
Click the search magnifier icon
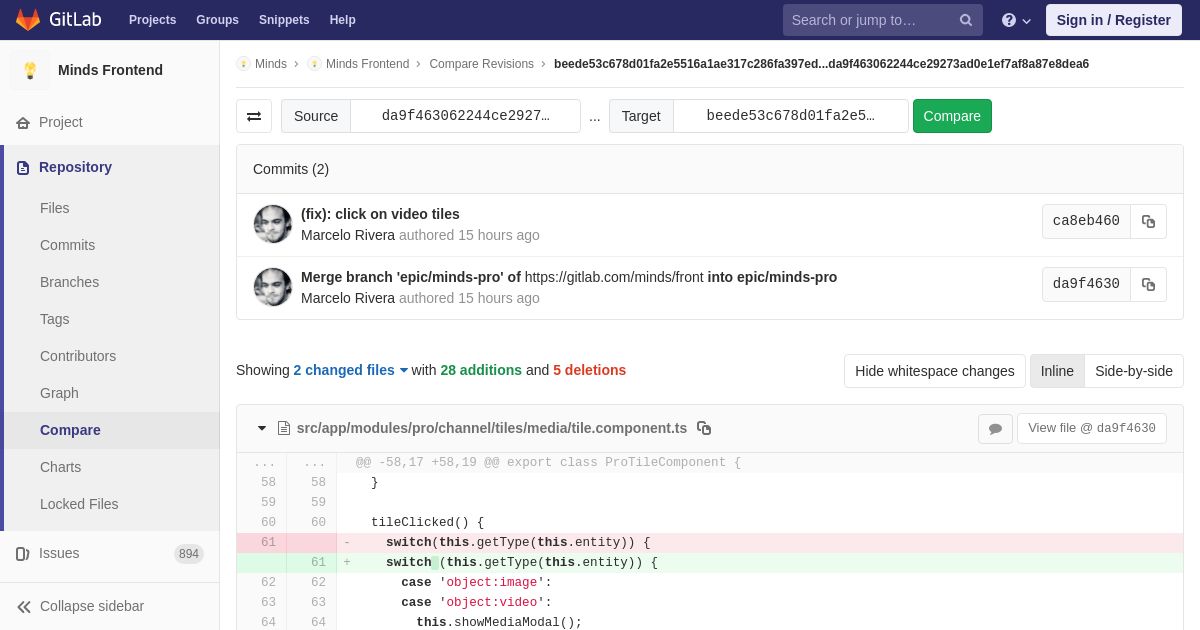965,20
